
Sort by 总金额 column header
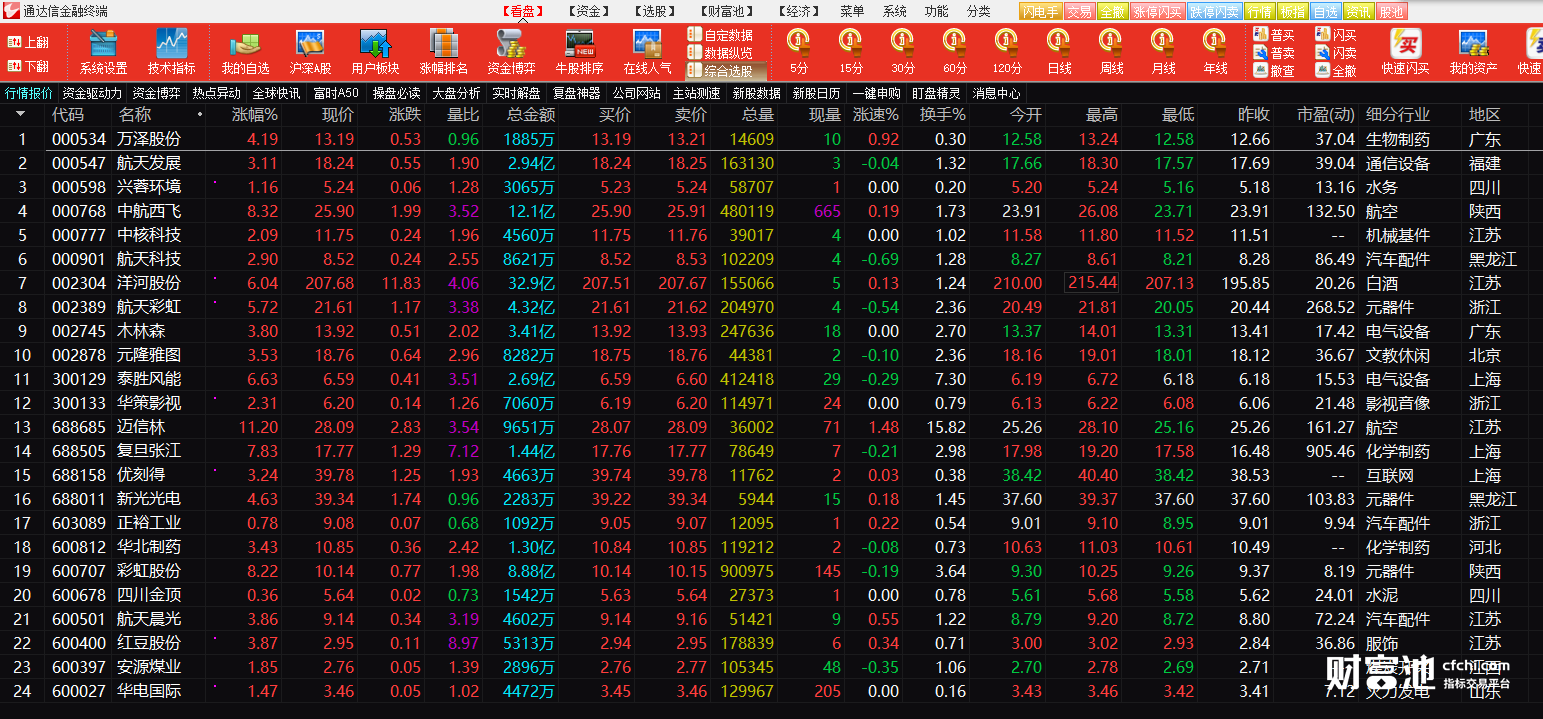pos(531,114)
